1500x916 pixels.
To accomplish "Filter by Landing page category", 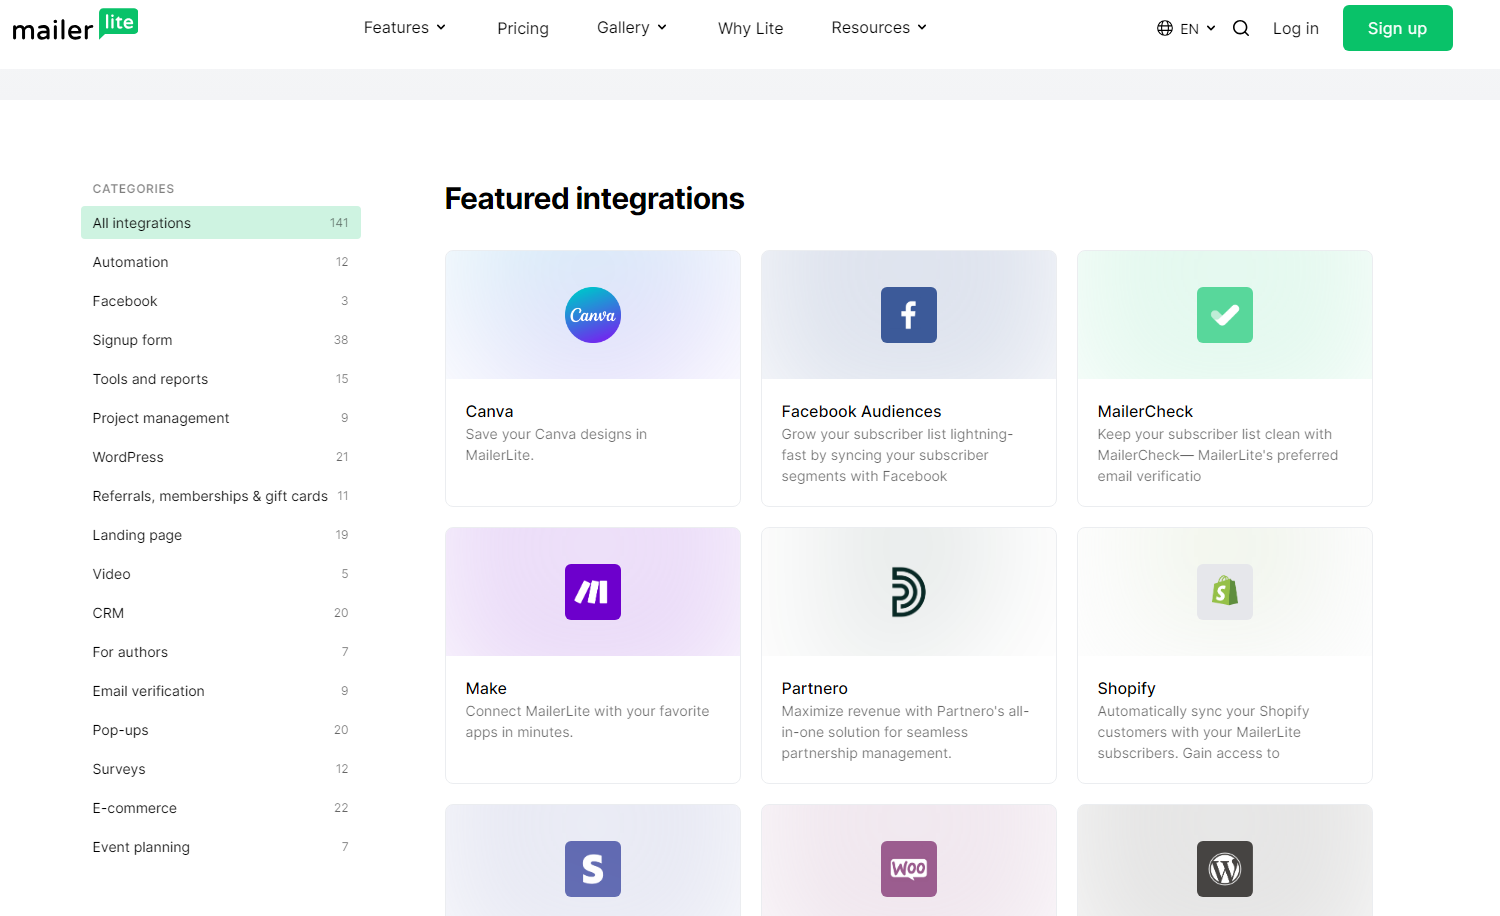I will coord(221,535).
